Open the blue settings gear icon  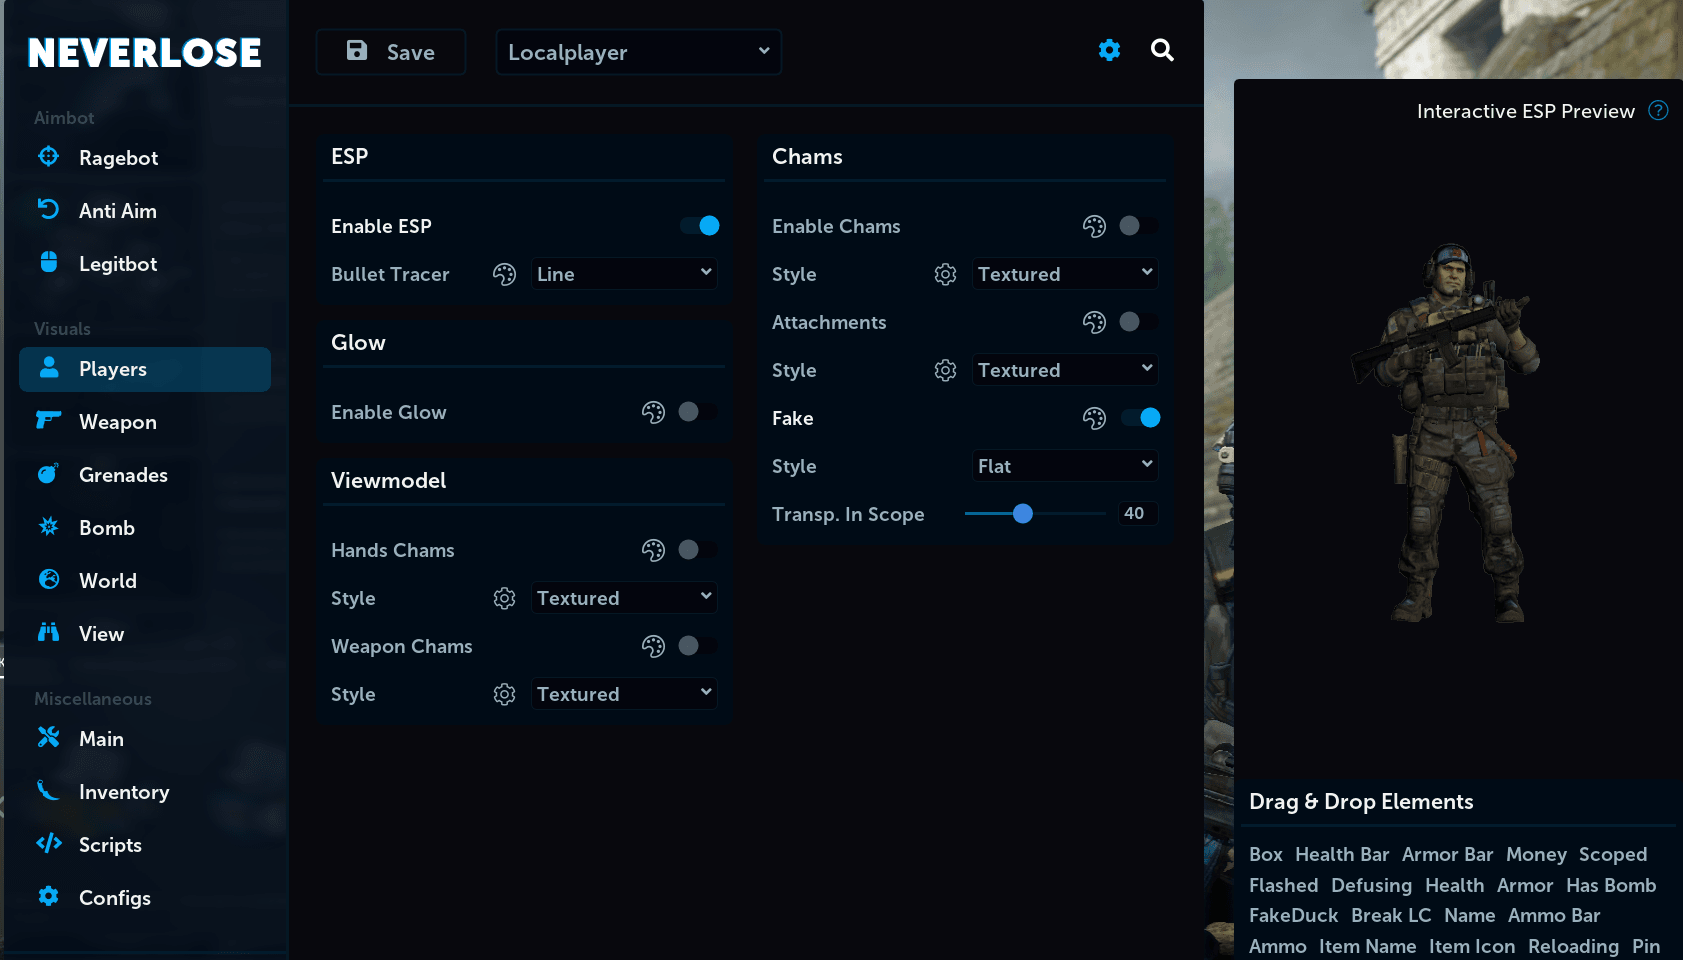(x=1109, y=50)
